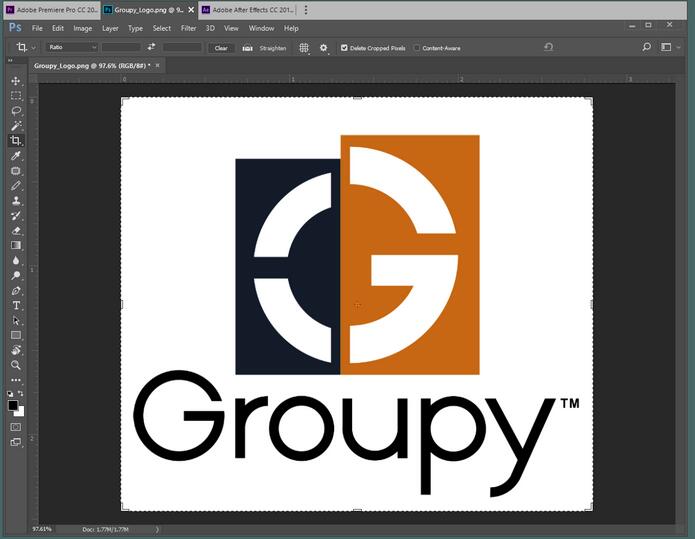
Task: Click the Straighten text button
Action: 273,48
